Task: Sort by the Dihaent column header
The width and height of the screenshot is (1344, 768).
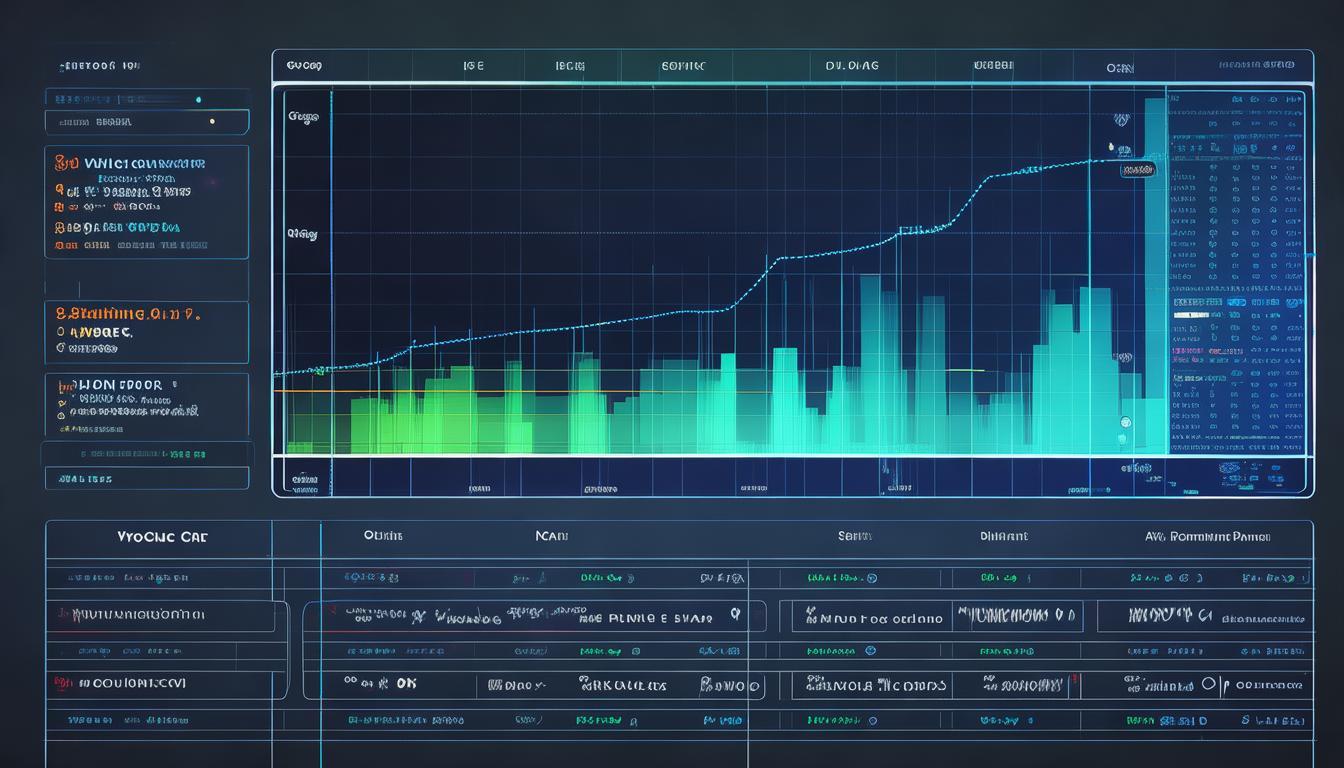Action: coord(1003,537)
